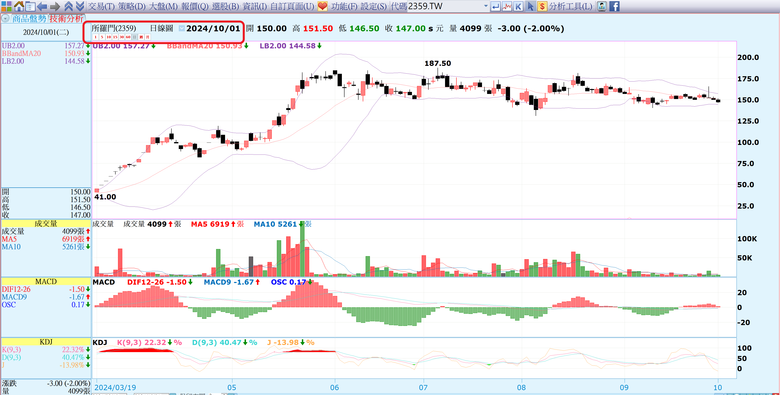Screen dimensions: 780x395
Task: Open the 設定(S) menu
Action: pyautogui.click(x=374, y=6)
